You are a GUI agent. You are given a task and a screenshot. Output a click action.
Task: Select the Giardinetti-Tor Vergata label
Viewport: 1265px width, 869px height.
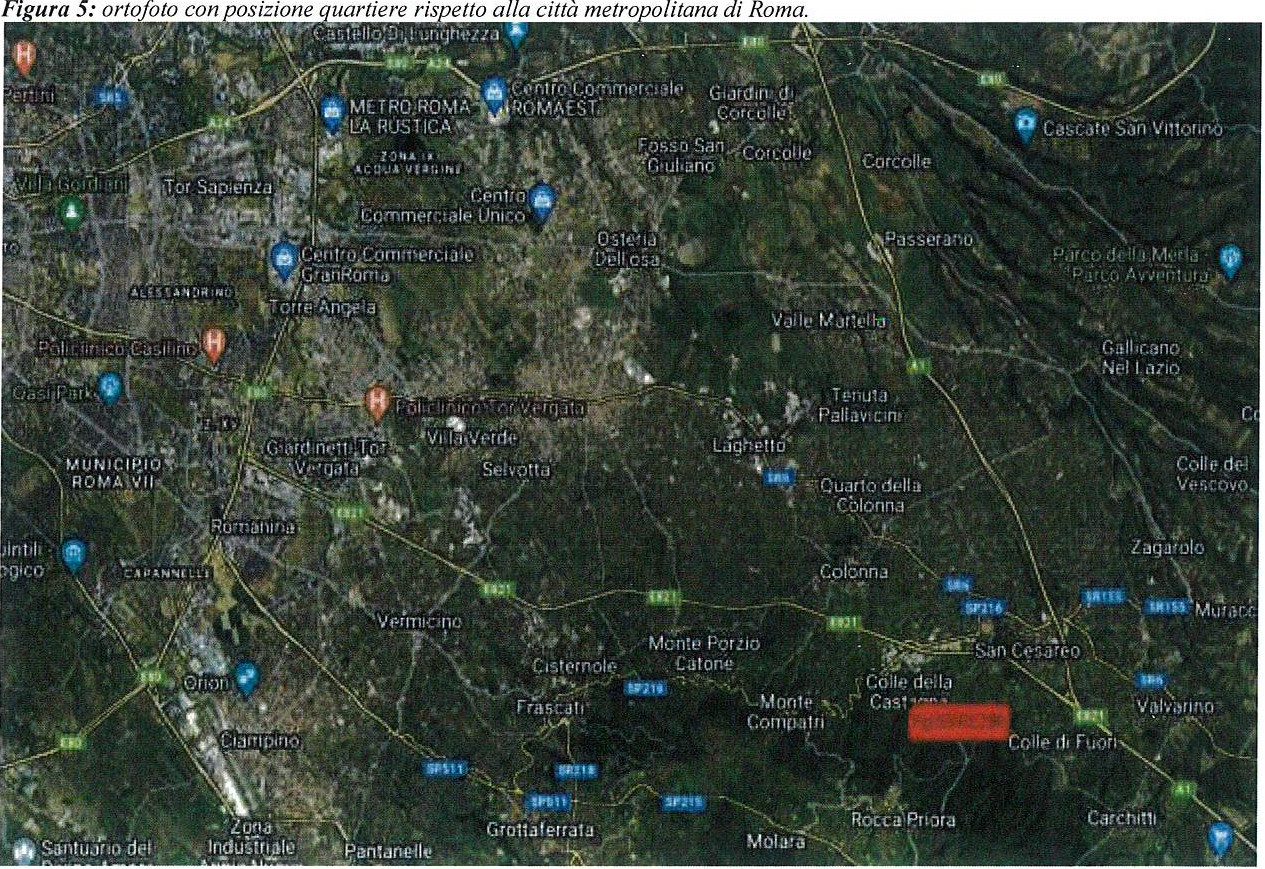point(327,457)
